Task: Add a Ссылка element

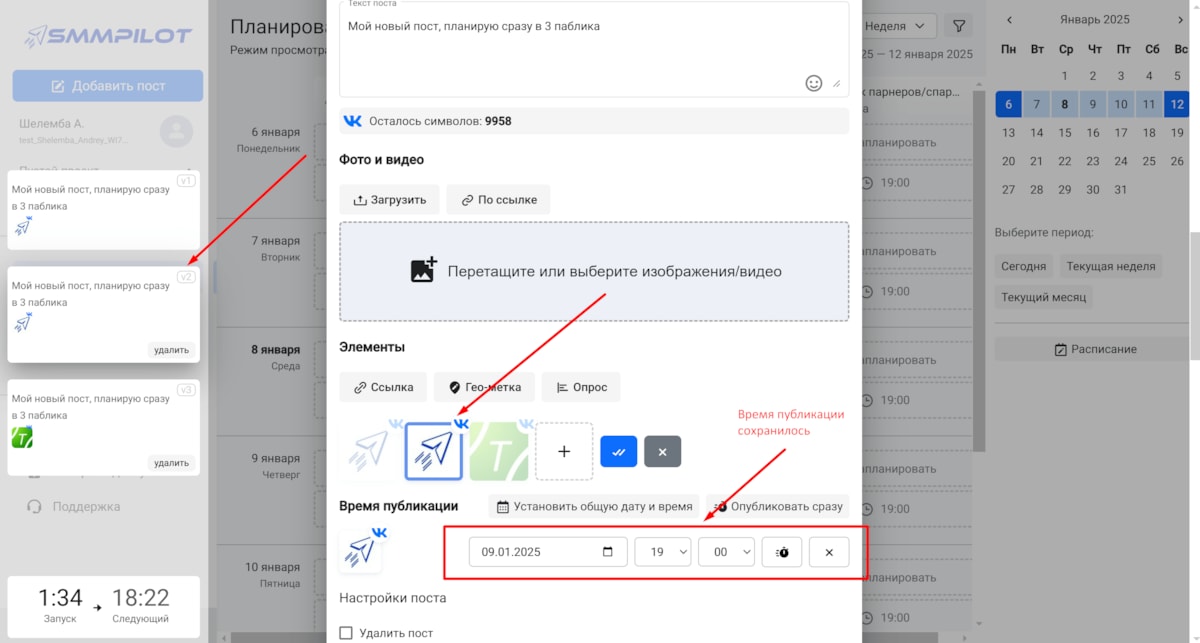Action: click(x=383, y=387)
